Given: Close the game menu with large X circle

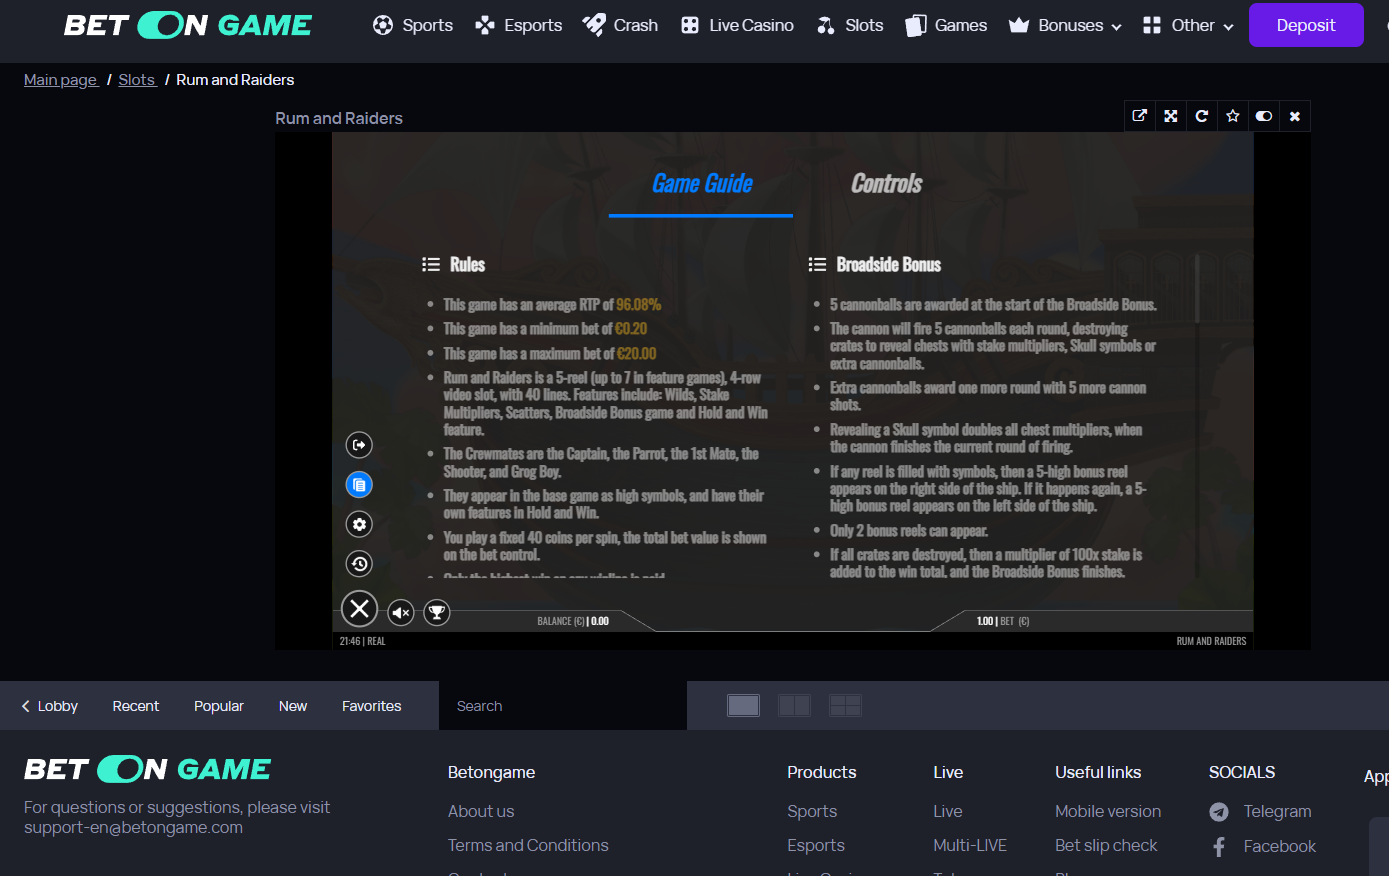Looking at the screenshot, I should 360,608.
